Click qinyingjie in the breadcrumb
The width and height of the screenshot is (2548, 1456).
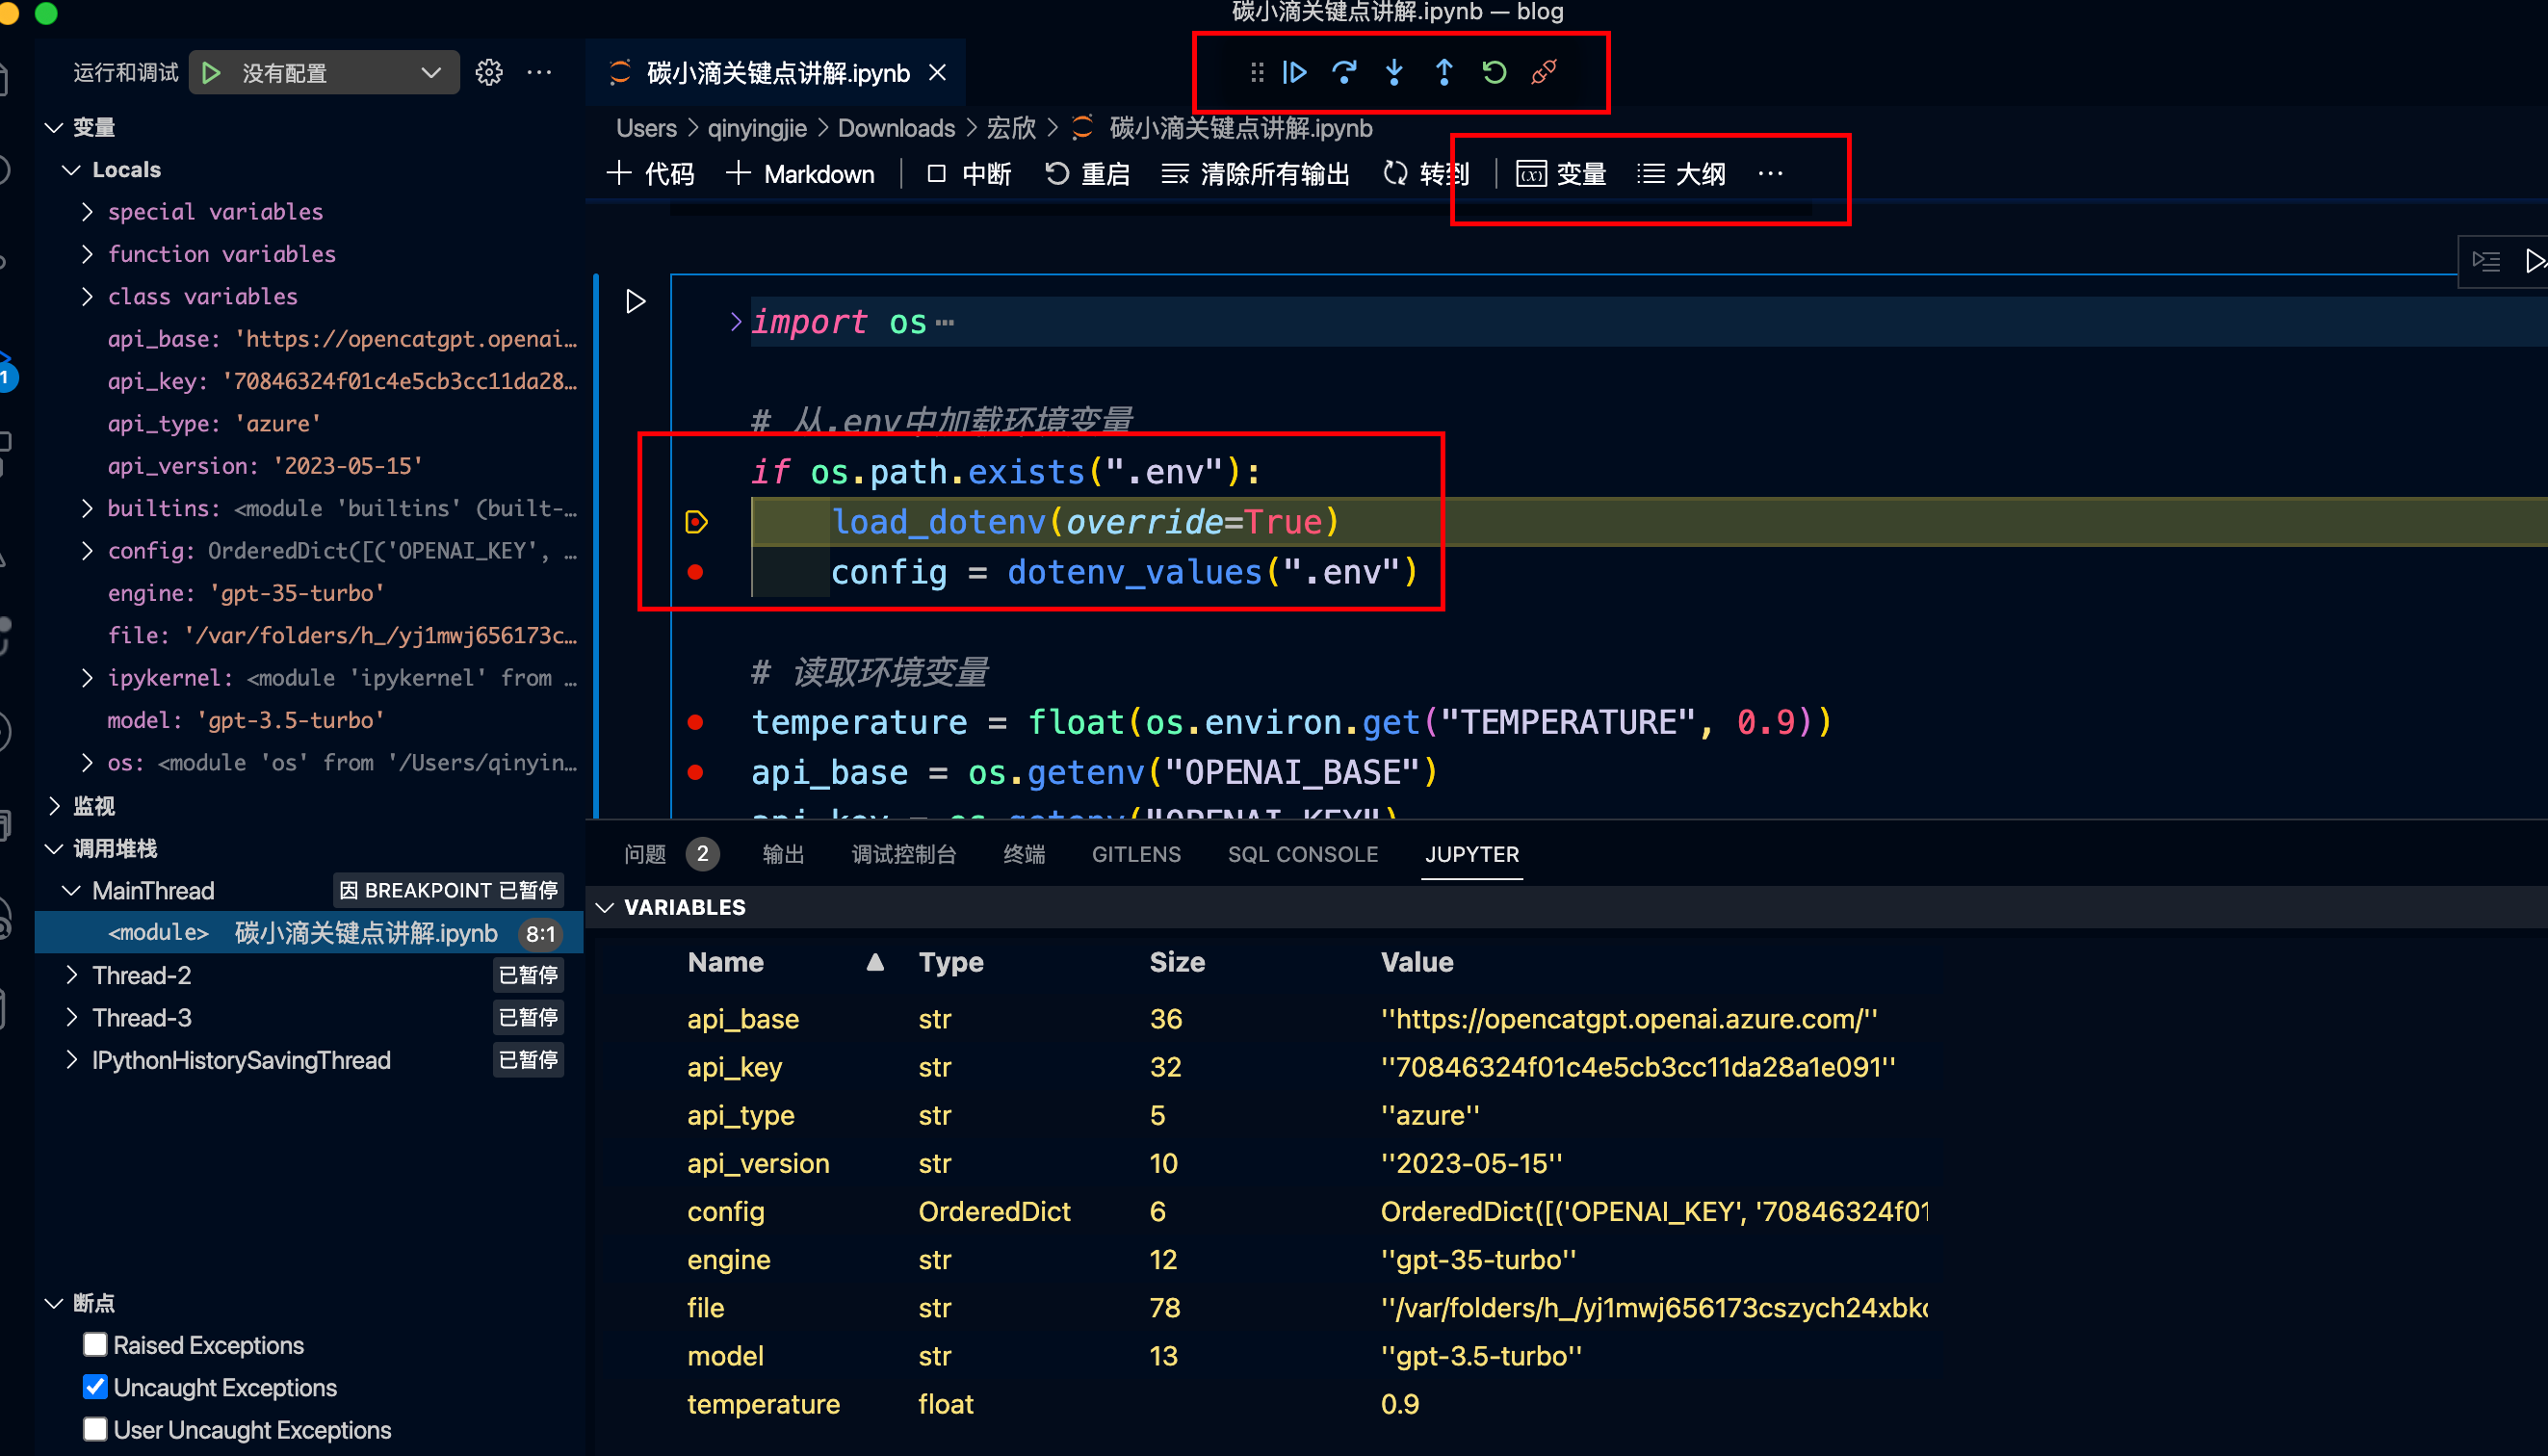pos(757,128)
